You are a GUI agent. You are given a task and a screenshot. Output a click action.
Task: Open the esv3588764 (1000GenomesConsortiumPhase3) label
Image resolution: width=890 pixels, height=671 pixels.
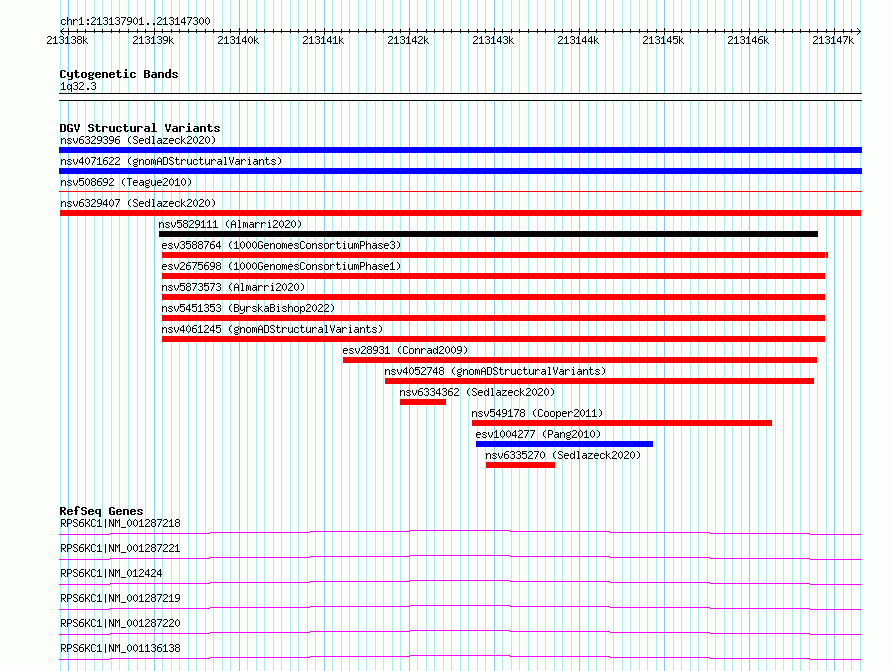coord(281,245)
